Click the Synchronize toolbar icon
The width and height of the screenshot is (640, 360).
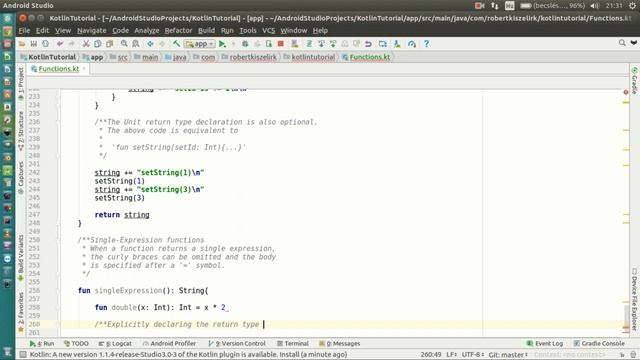(45, 44)
